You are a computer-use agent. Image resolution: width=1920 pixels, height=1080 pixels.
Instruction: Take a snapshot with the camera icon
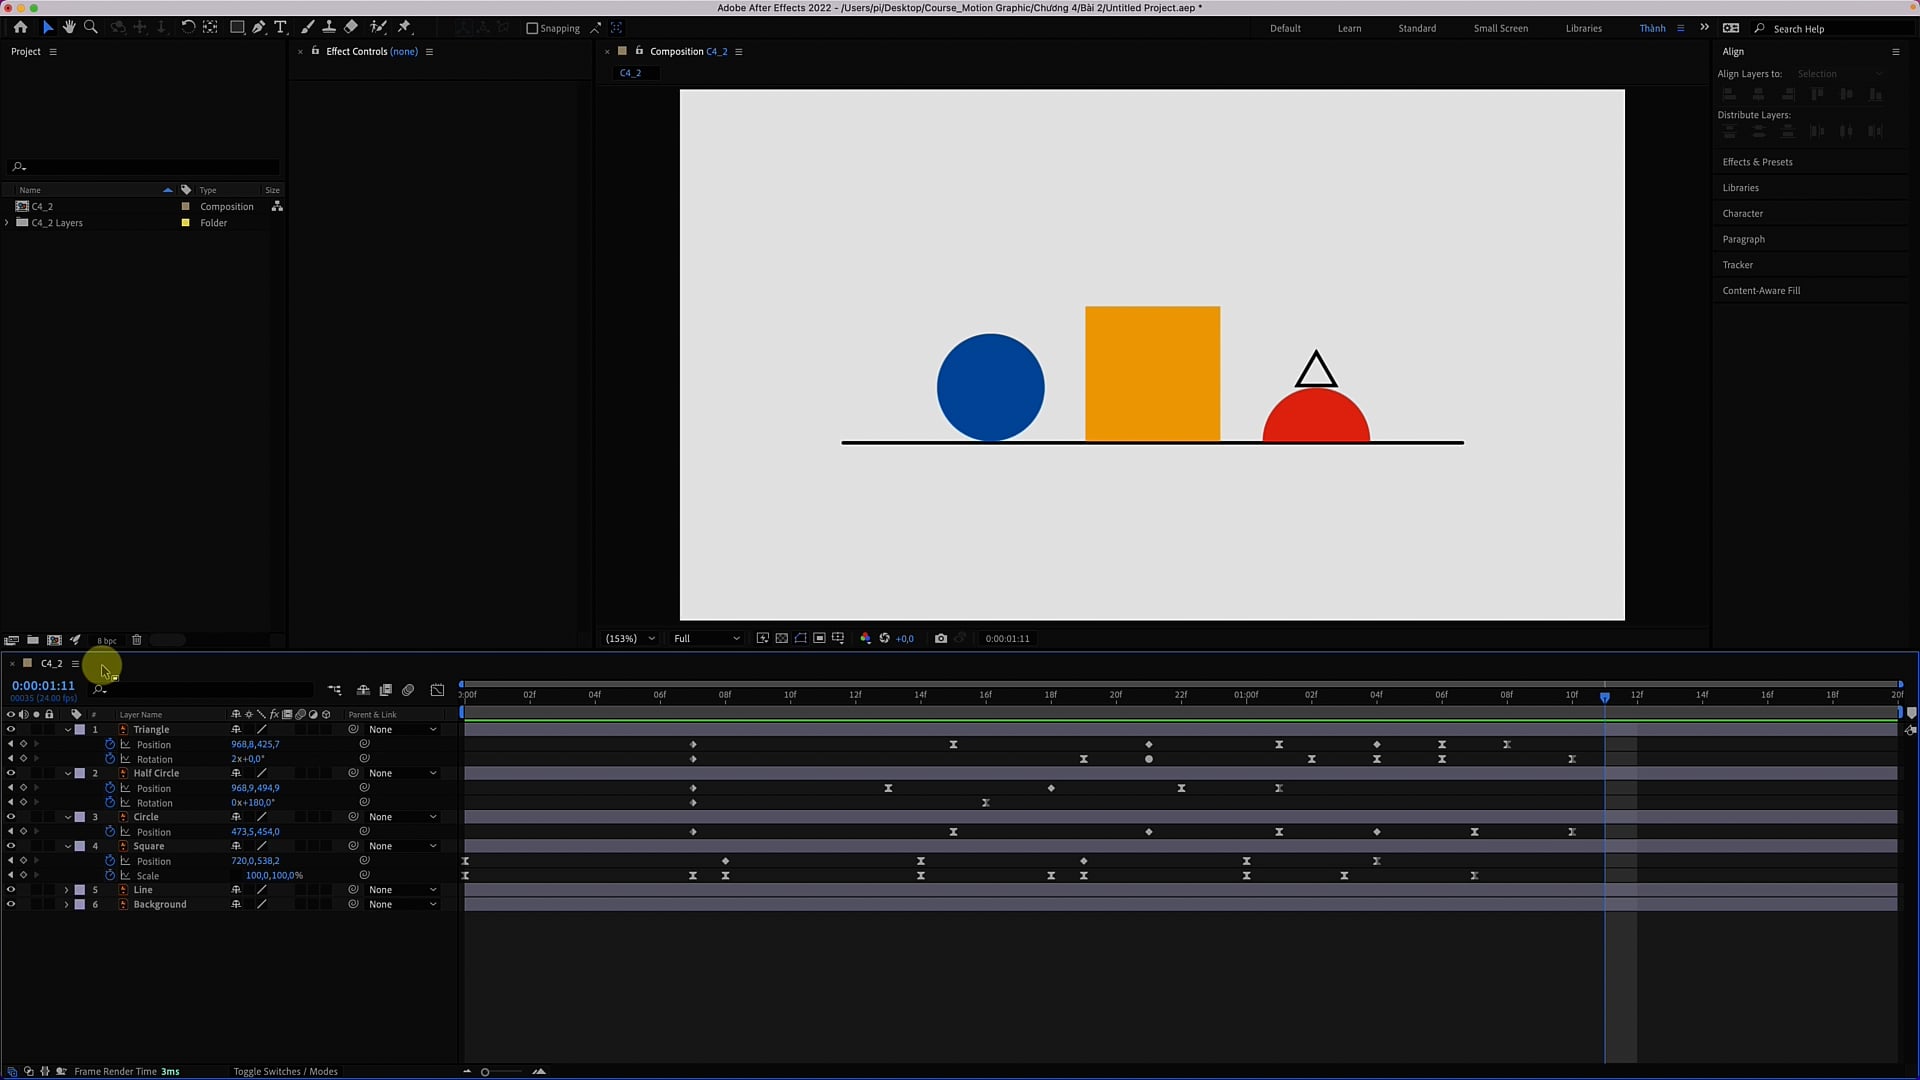[x=941, y=638]
